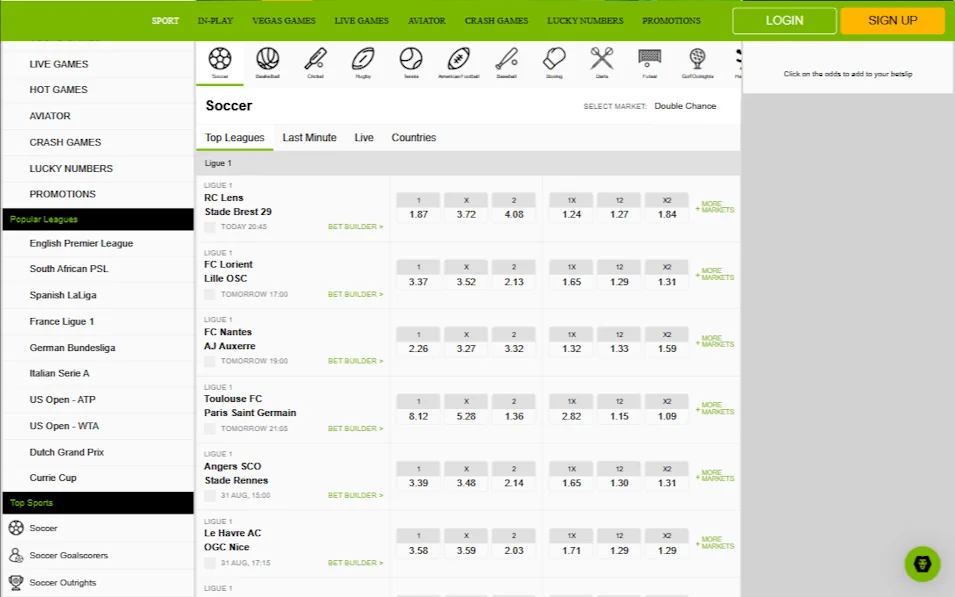Expand More Markets for FC Lorient match
The width and height of the screenshot is (955, 597).
[x=715, y=274]
